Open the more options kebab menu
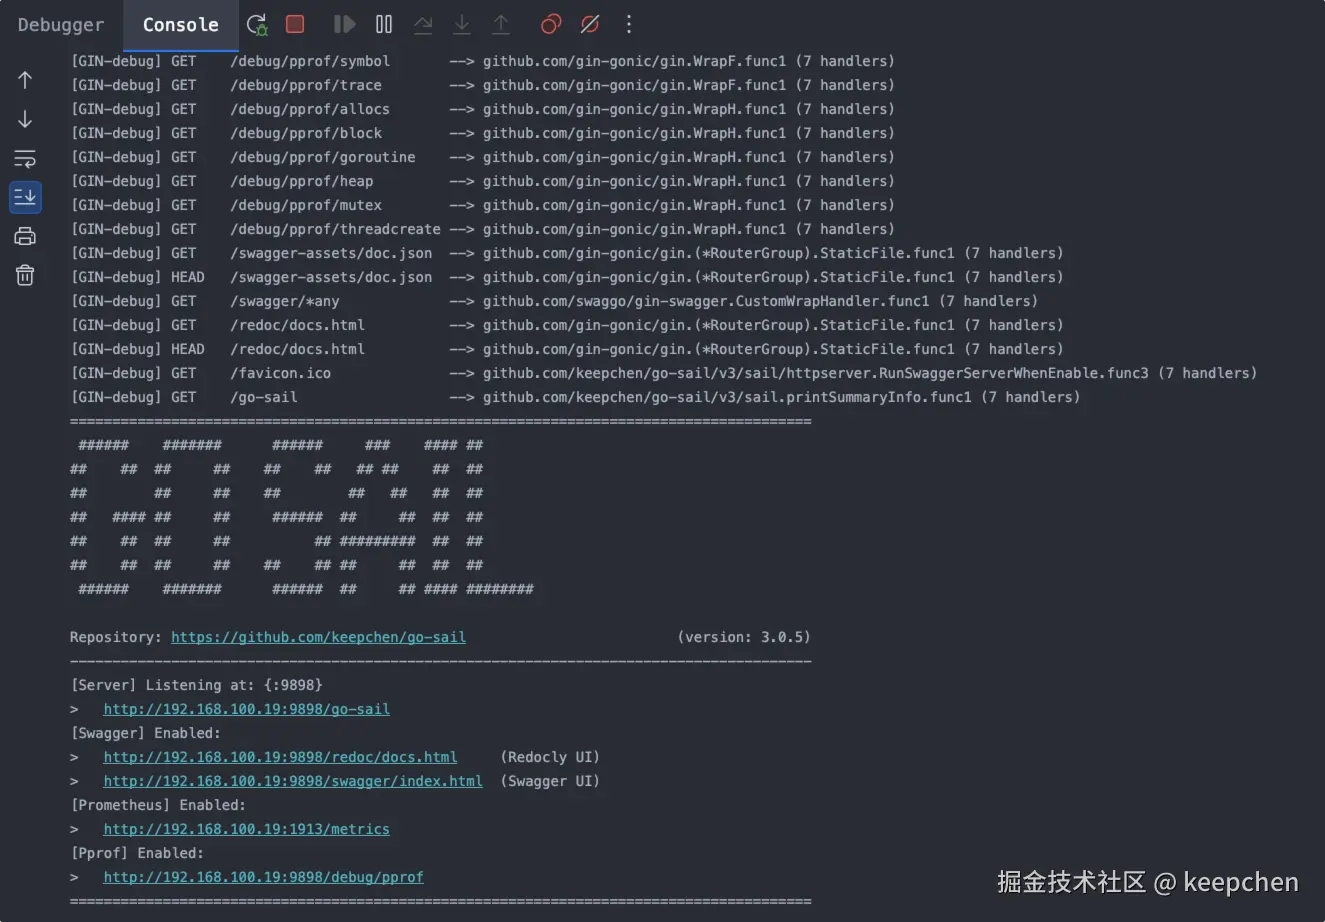The height and width of the screenshot is (922, 1325). (x=629, y=24)
